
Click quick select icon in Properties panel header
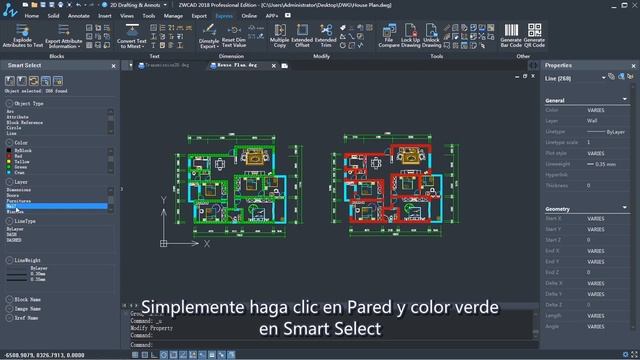coord(621,76)
